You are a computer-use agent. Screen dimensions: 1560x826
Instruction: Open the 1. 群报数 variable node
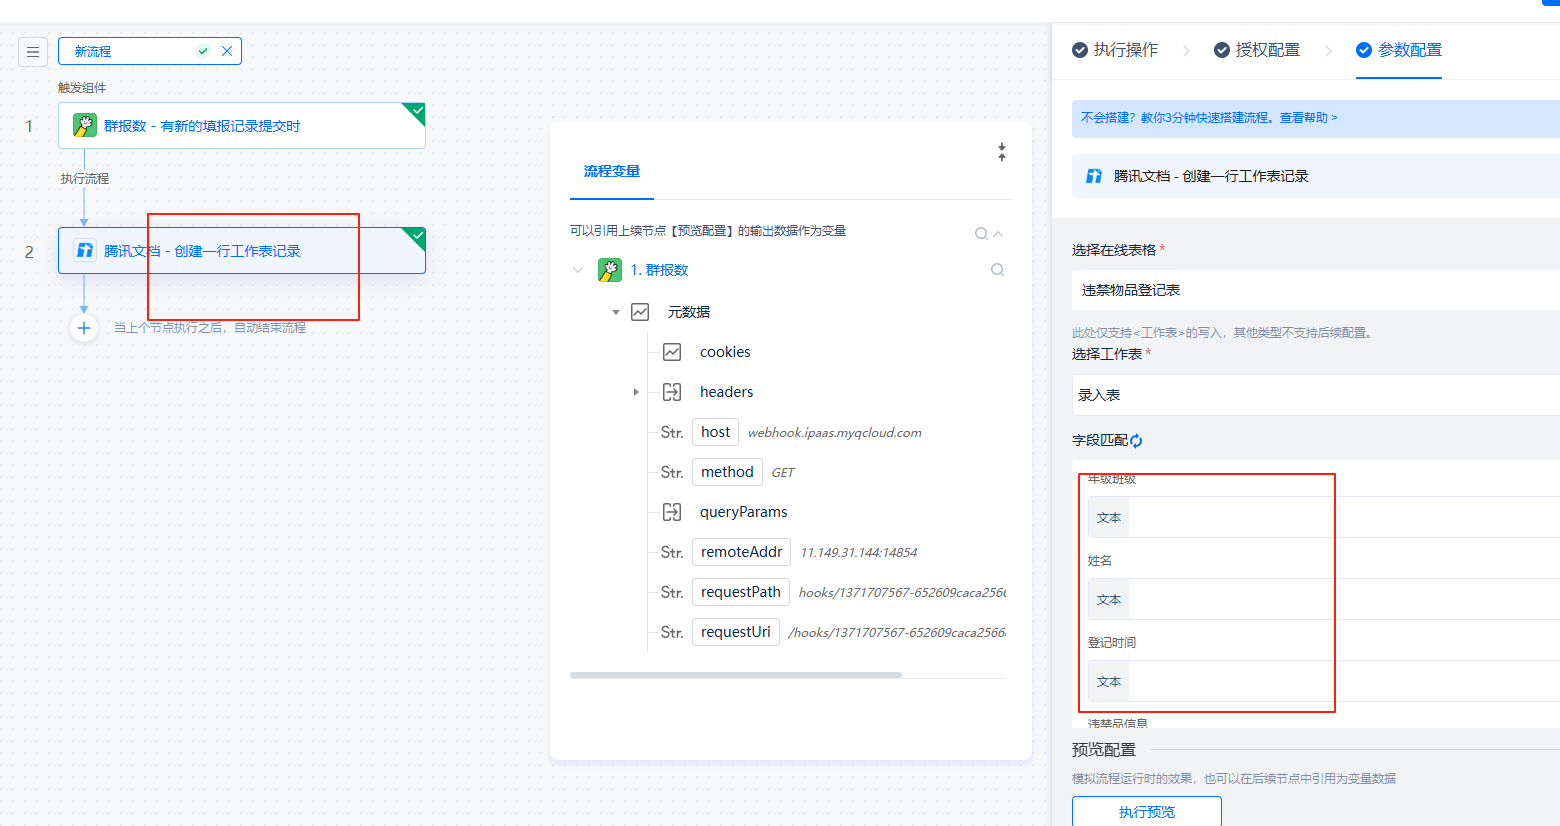coord(659,270)
